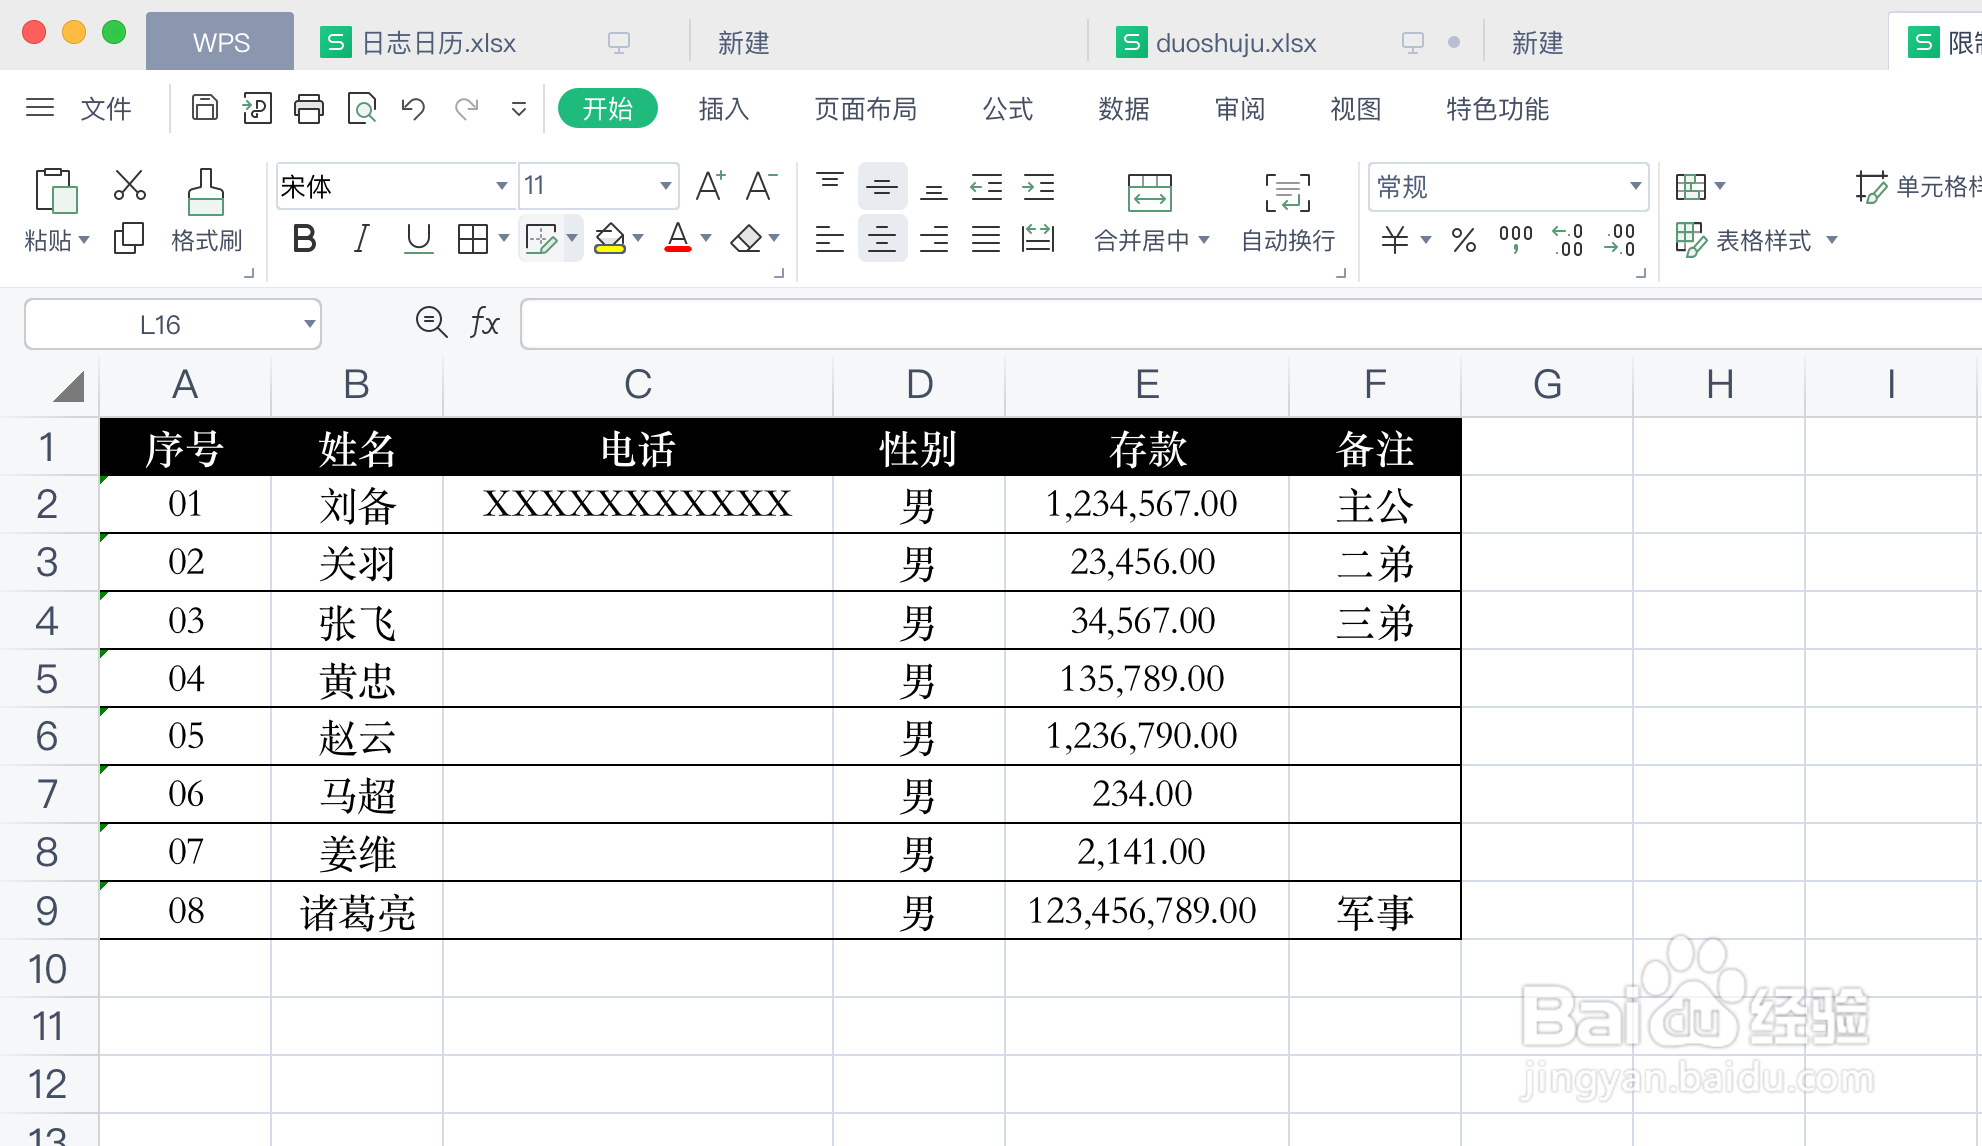Click the zoom magnifier beside fx
Image resolution: width=1982 pixels, height=1146 pixels.
(x=431, y=322)
